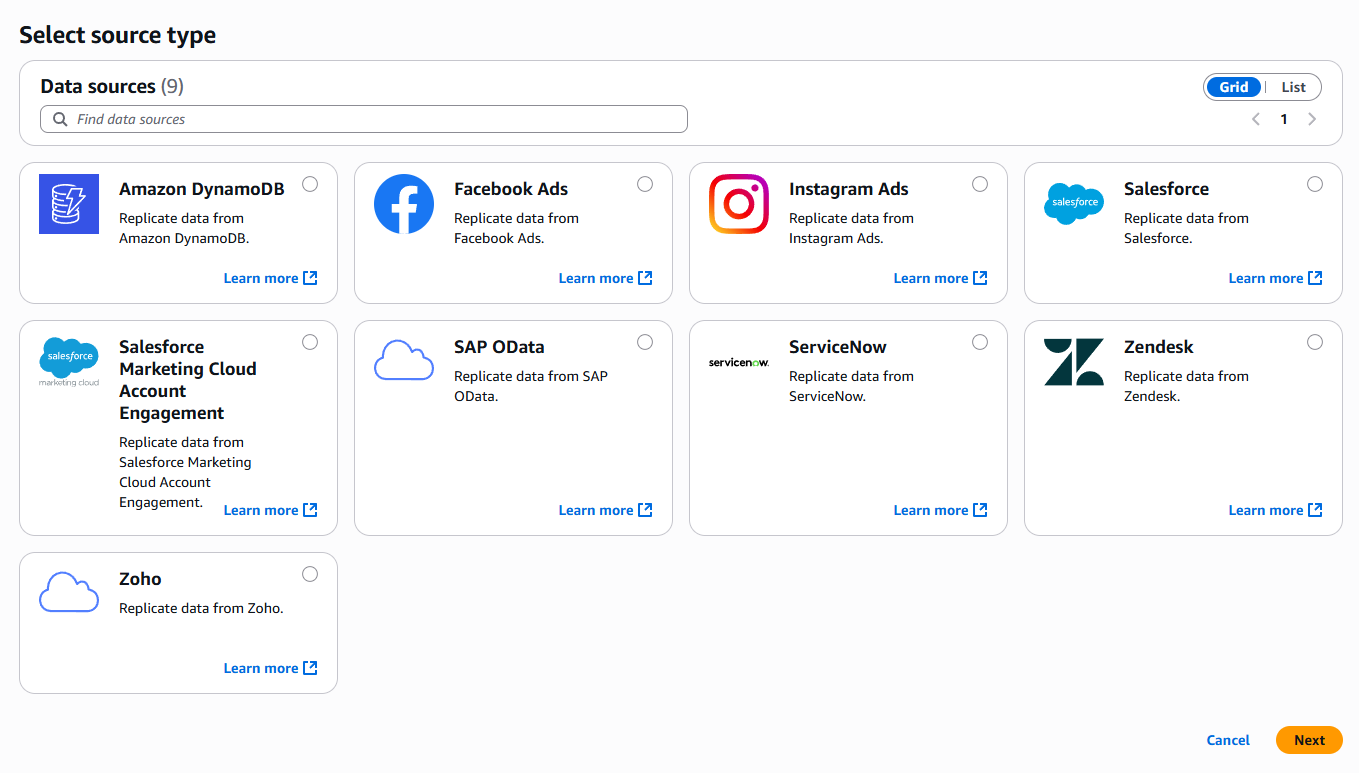Select the Amazon DynamoDB radio button
1359x773 pixels.
point(310,184)
